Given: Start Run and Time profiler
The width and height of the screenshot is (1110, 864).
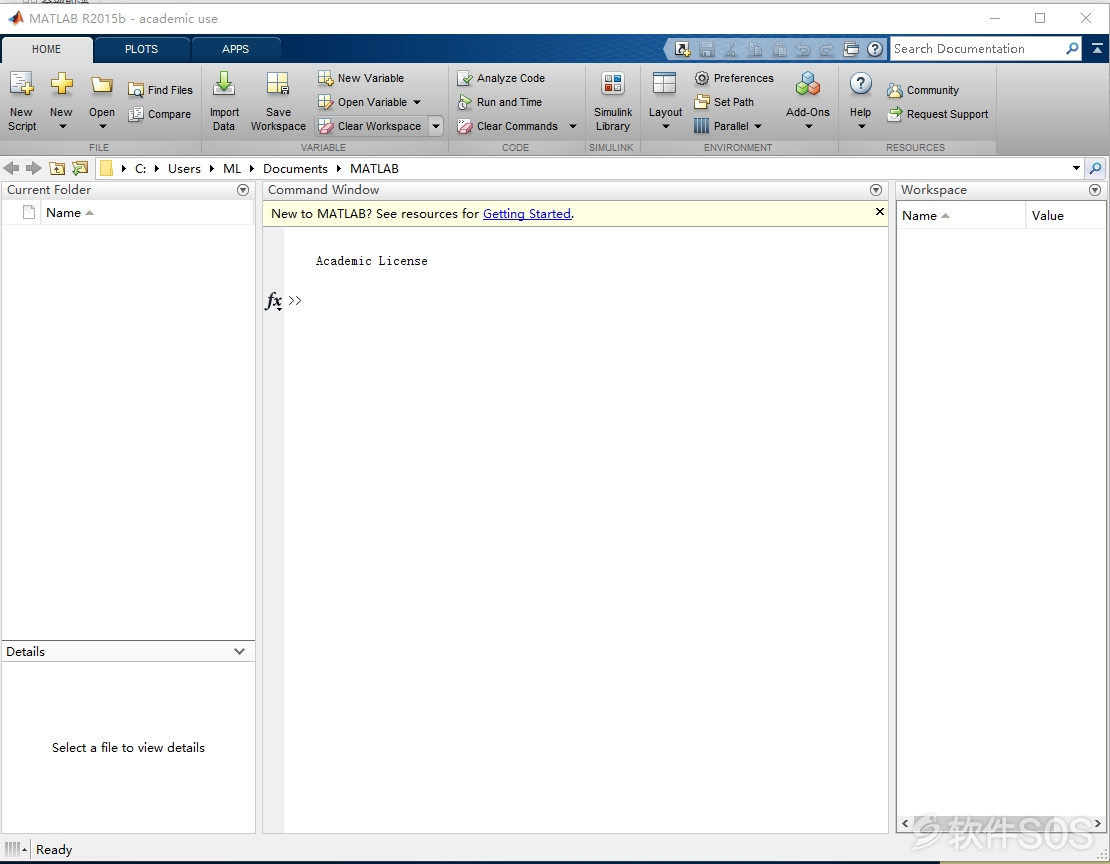Looking at the screenshot, I should pos(500,102).
